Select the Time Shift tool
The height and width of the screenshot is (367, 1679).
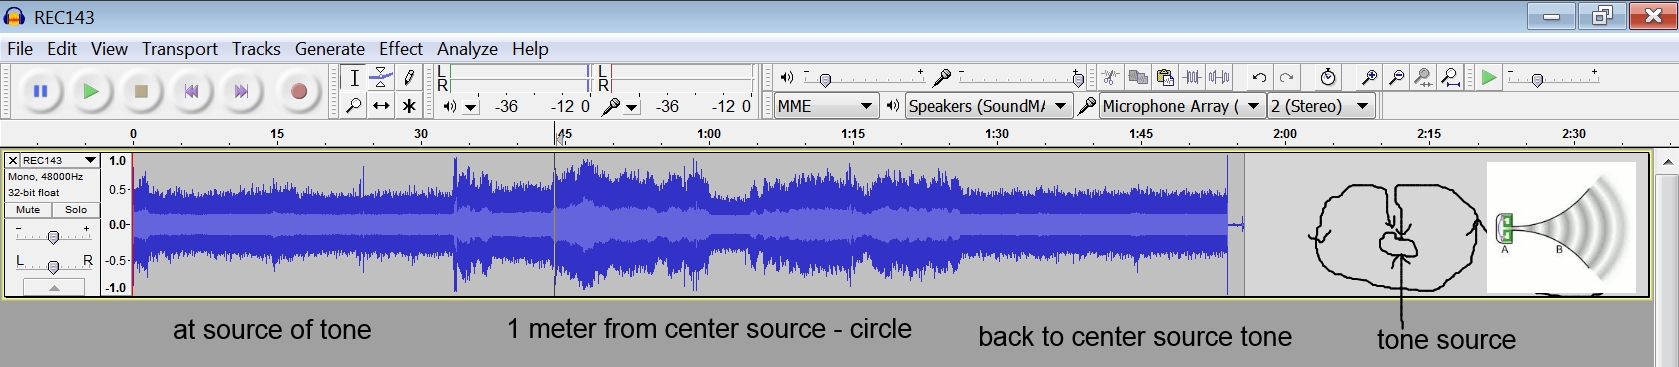(x=381, y=105)
